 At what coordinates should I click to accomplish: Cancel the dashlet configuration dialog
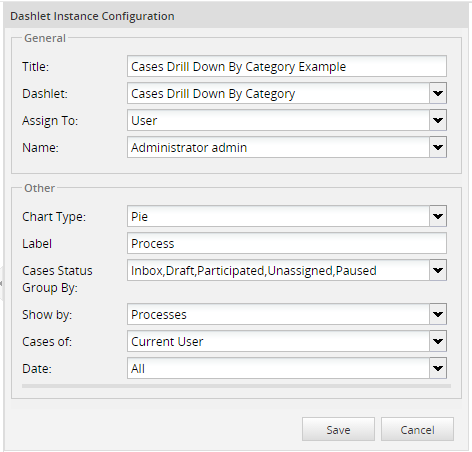pos(417,429)
